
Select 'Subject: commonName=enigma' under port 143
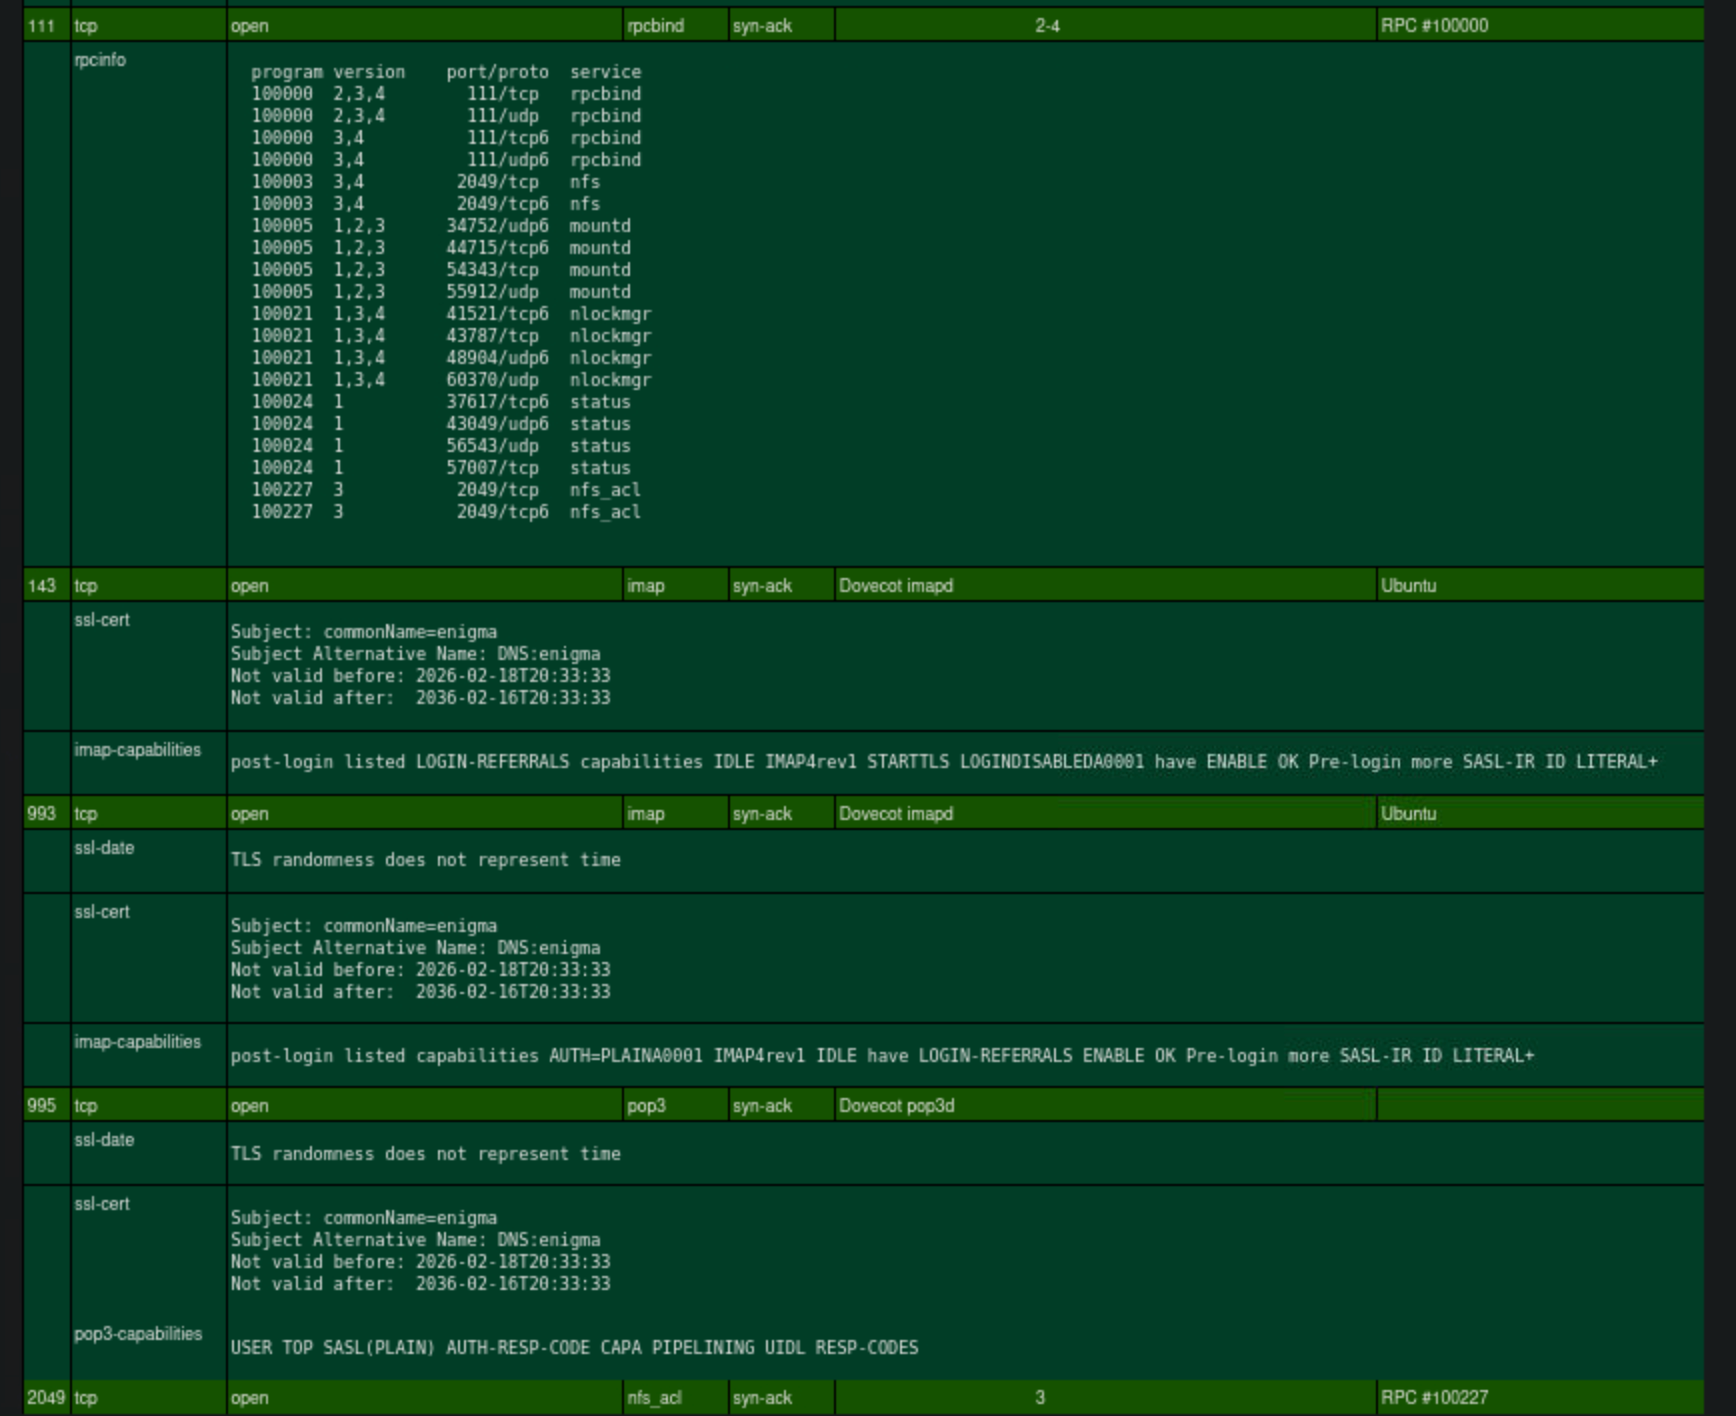point(364,632)
